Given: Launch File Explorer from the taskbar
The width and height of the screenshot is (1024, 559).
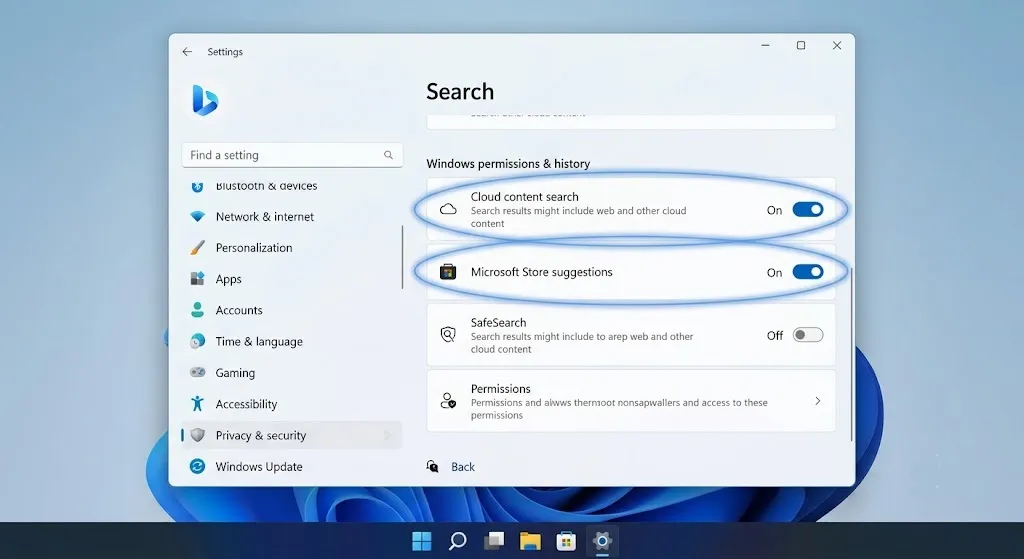Looking at the screenshot, I should 530,541.
